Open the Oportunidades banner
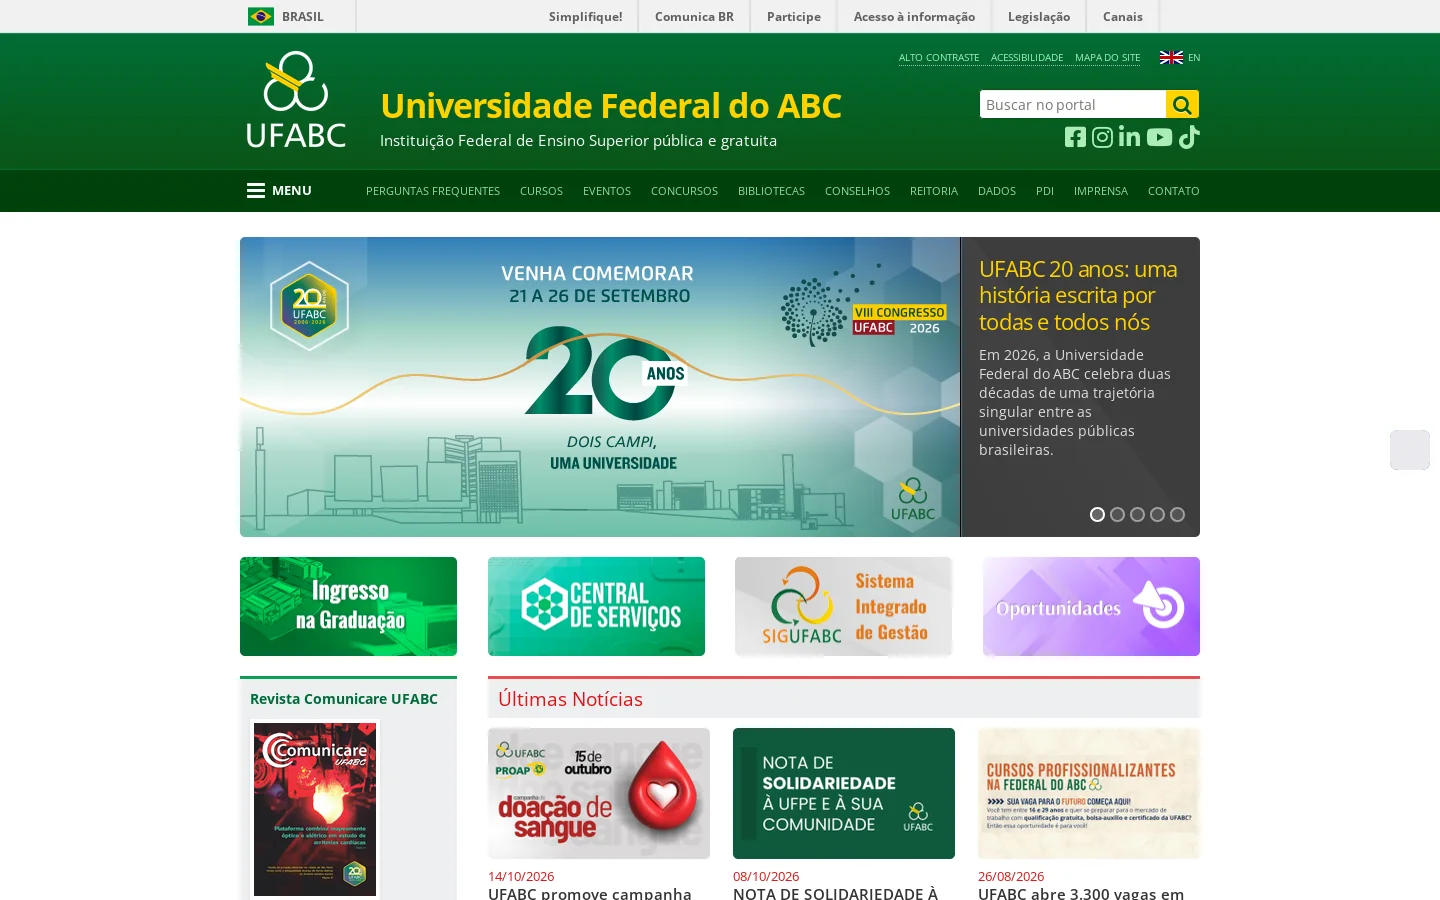Image resolution: width=1440 pixels, height=900 pixels. [x=1091, y=606]
